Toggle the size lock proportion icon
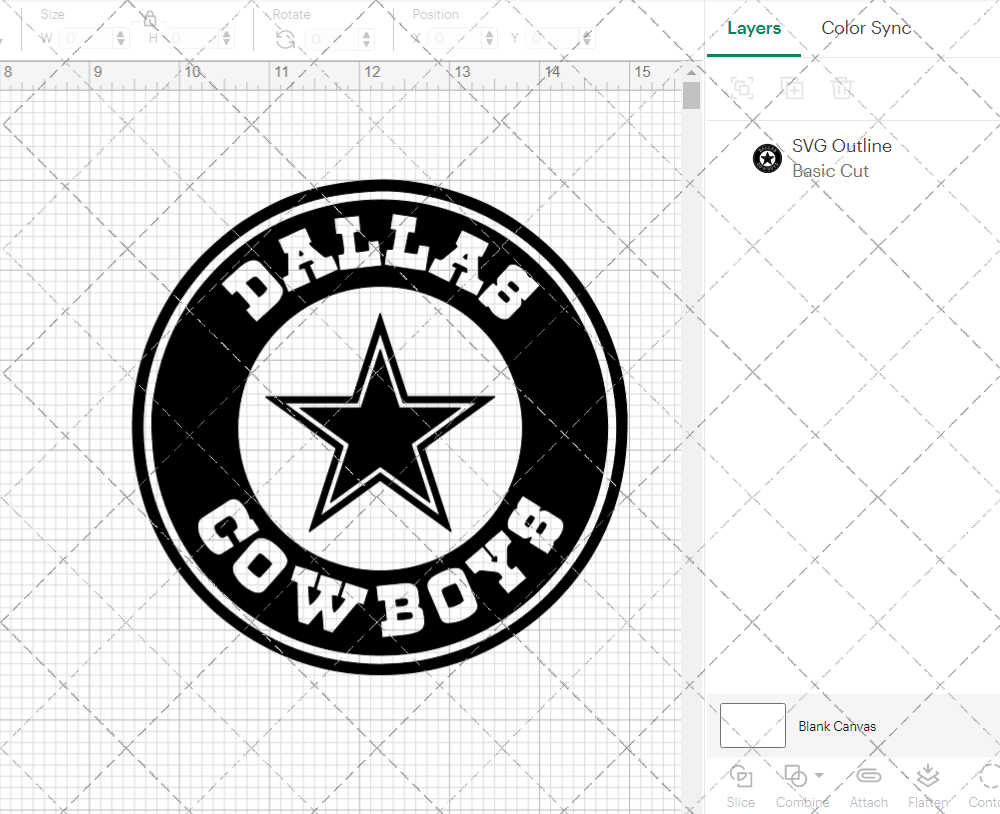1000x814 pixels. click(x=150, y=19)
